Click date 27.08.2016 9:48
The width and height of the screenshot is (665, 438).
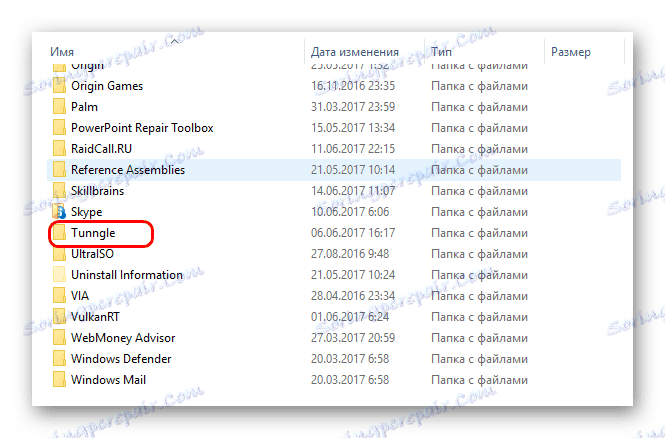click(x=350, y=254)
